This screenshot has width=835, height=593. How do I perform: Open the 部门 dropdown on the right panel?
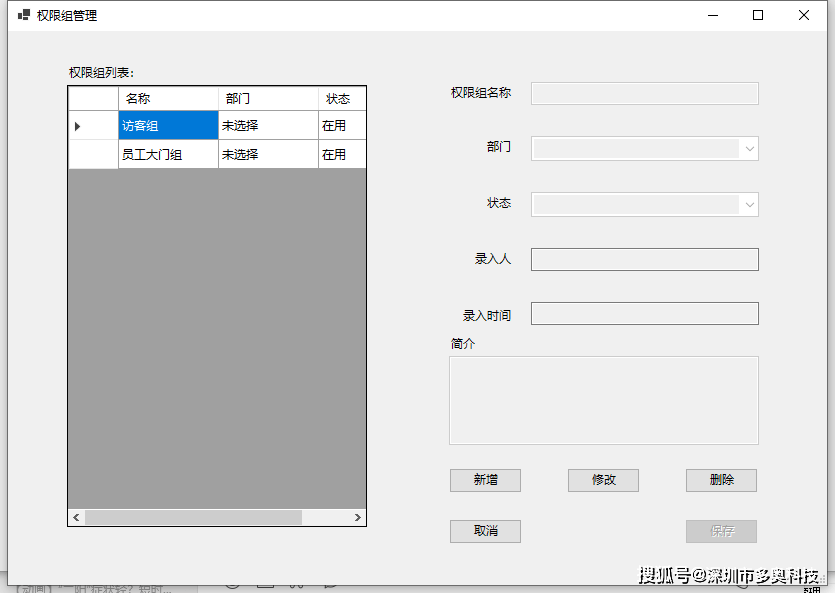[x=749, y=148]
